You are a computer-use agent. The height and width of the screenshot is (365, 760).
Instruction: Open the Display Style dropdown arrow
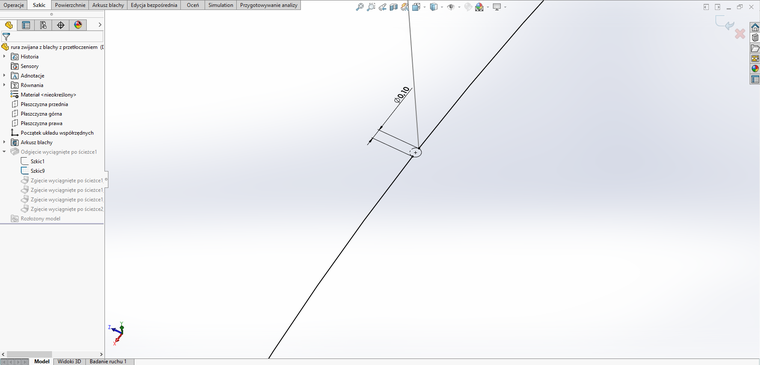point(442,7)
